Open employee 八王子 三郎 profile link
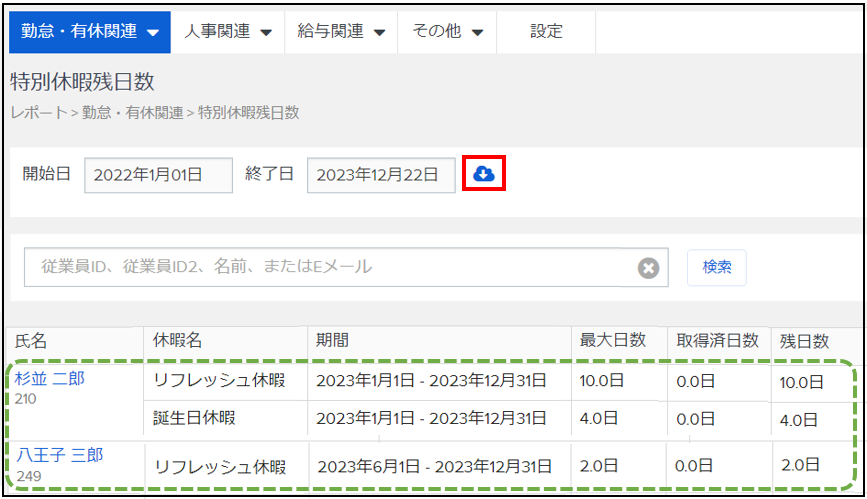Viewport: 867px width, 499px height. pos(60,455)
